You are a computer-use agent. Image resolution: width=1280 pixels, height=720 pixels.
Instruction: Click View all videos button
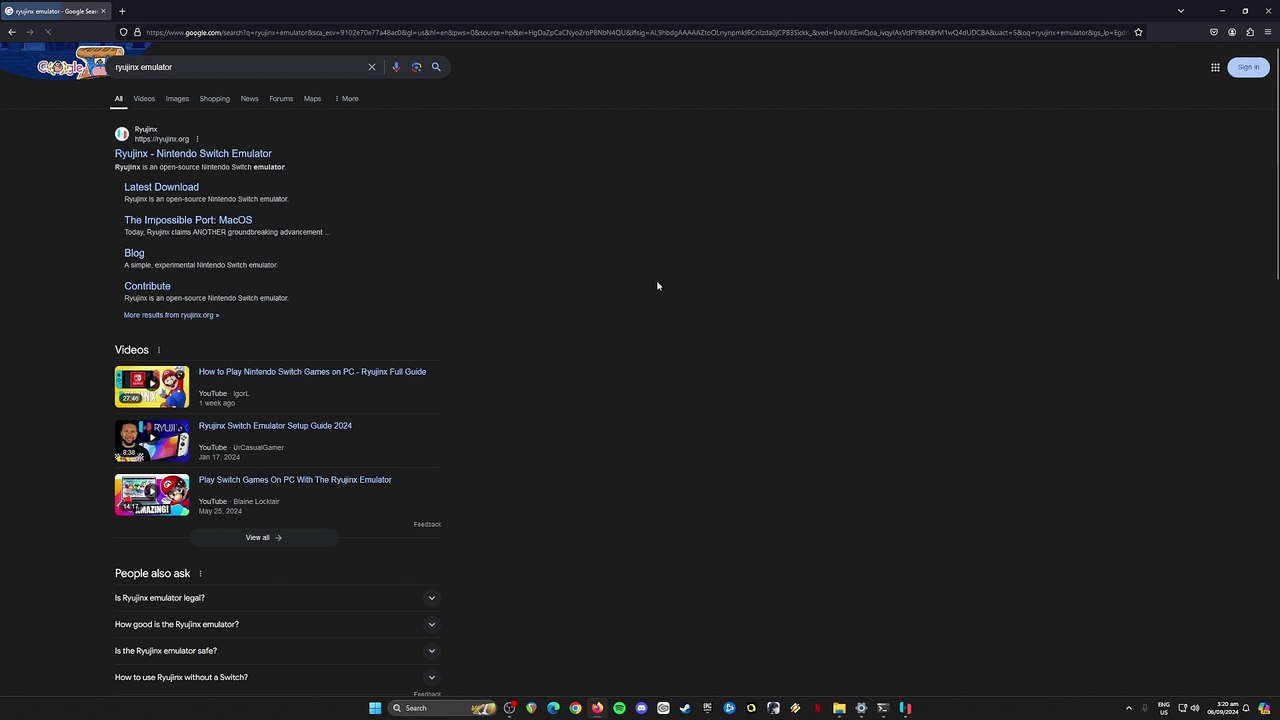tap(264, 538)
